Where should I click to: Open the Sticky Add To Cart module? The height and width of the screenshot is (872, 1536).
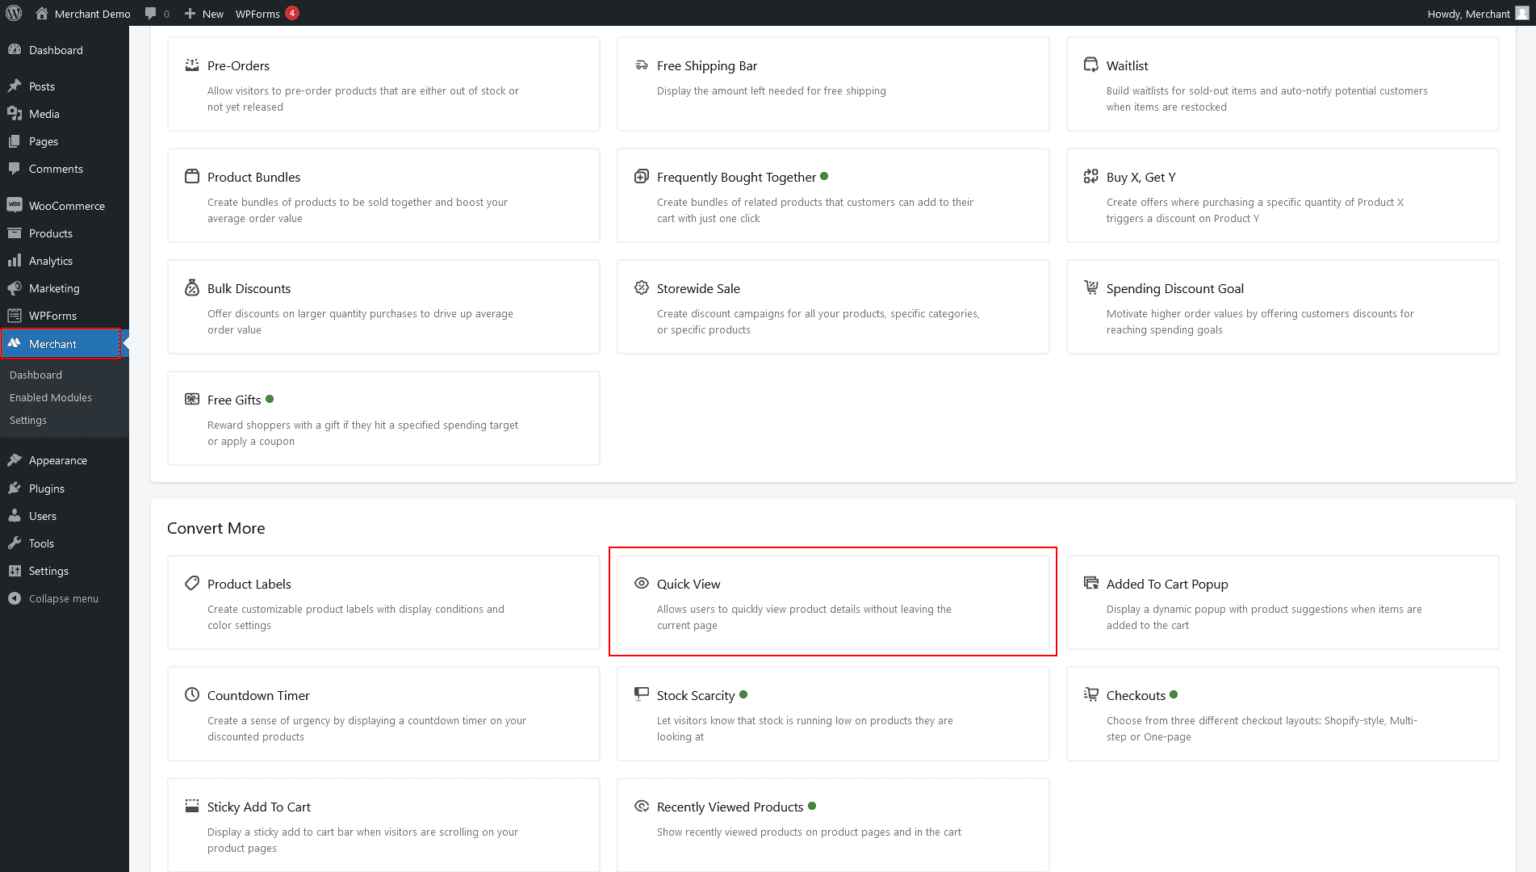pos(259,807)
